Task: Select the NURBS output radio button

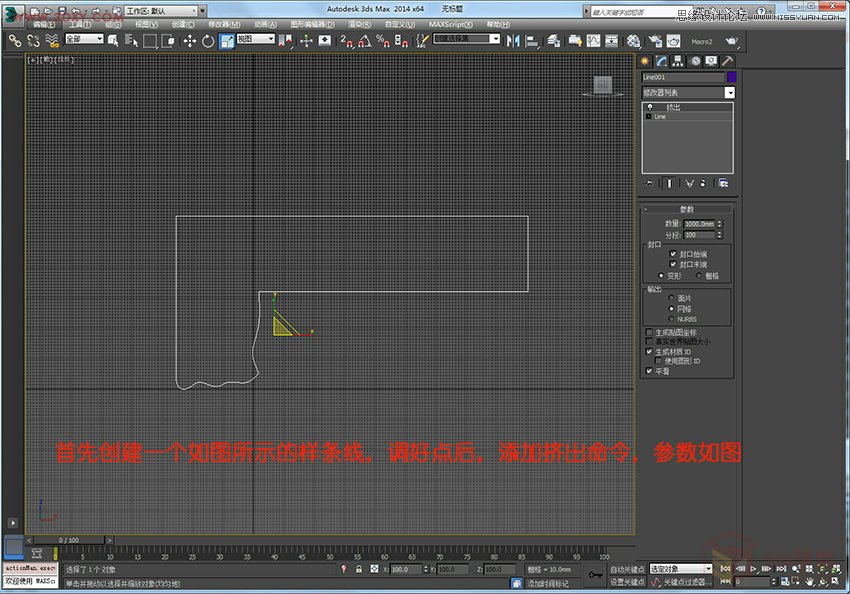Action: (x=671, y=318)
